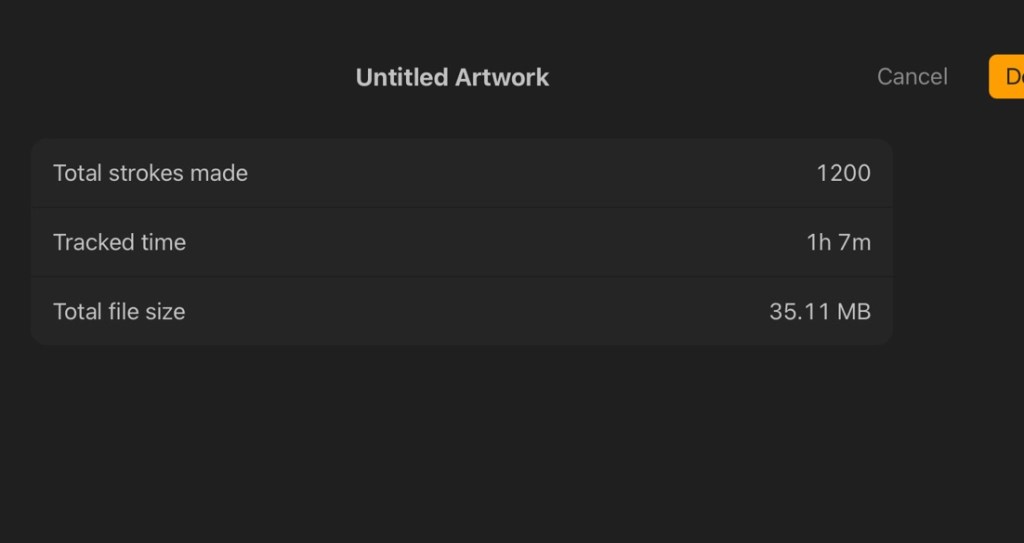
Task: Tap the 35.11 number
Action: pyautogui.click(x=799, y=311)
